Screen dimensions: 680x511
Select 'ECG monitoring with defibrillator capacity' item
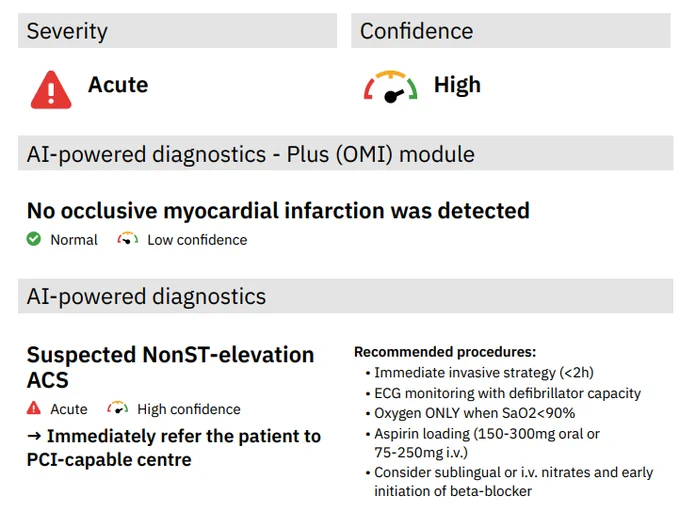(507, 393)
